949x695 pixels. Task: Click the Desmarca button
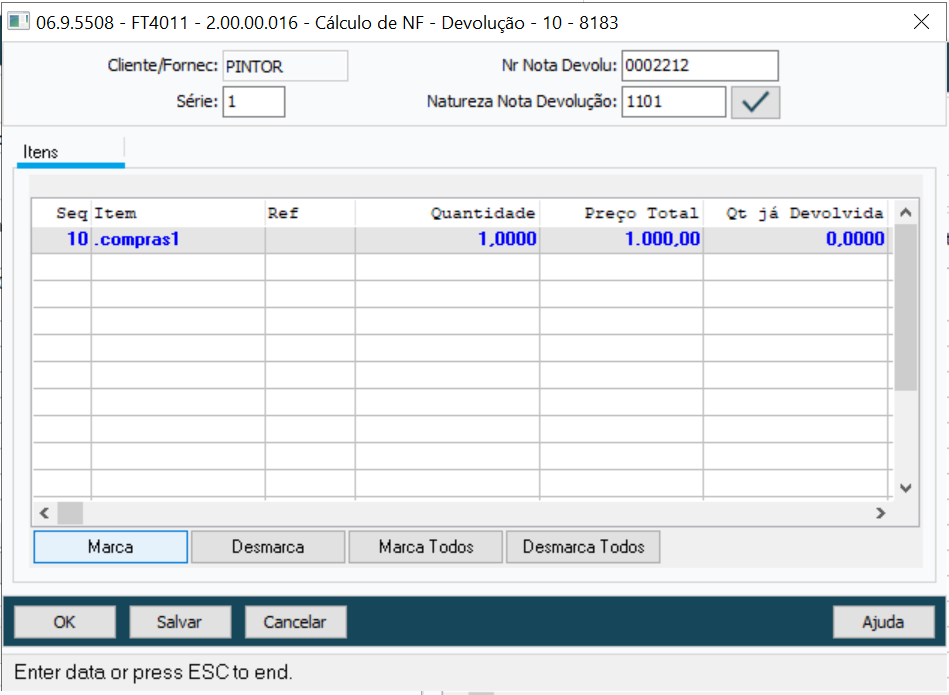[x=268, y=547]
